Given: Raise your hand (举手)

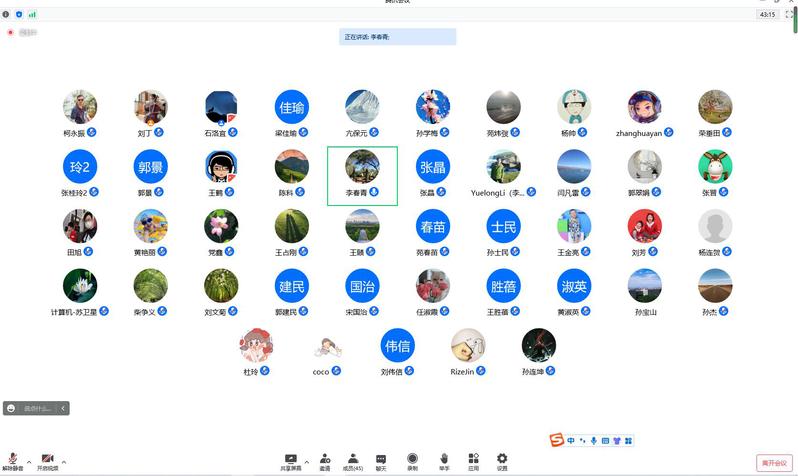Looking at the screenshot, I should 443,459.
